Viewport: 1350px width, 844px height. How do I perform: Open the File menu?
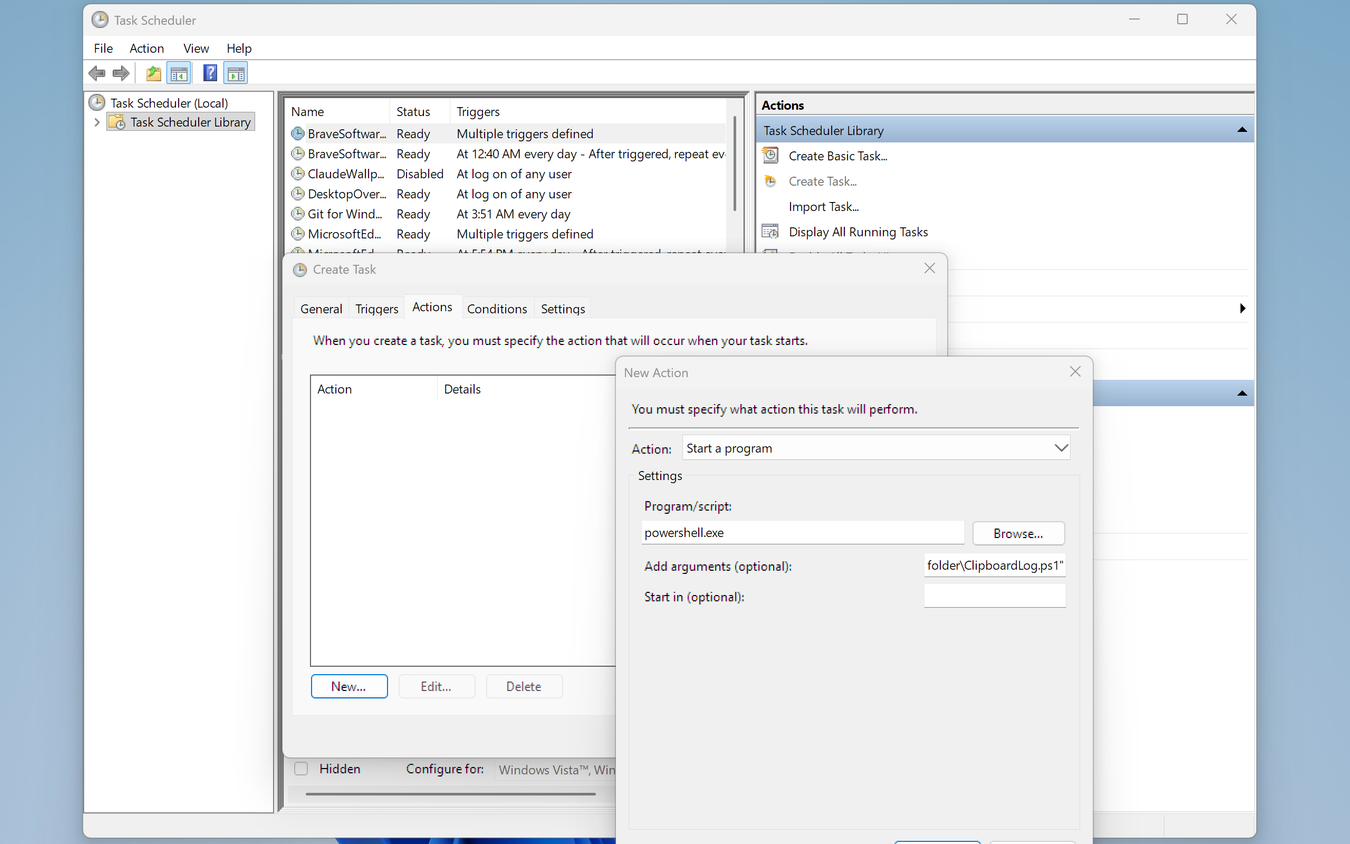point(103,48)
